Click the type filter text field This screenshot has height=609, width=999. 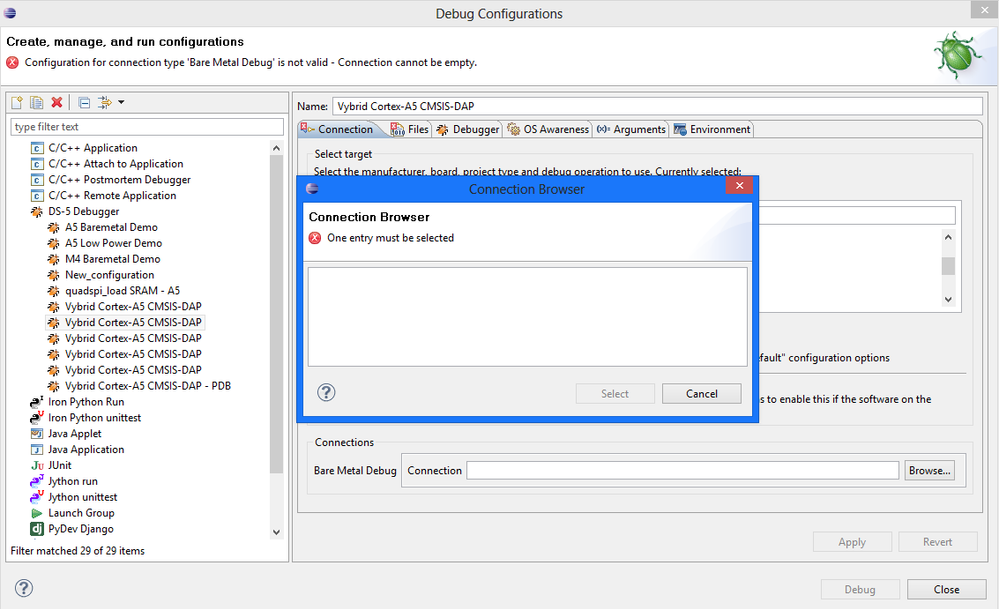click(147, 127)
